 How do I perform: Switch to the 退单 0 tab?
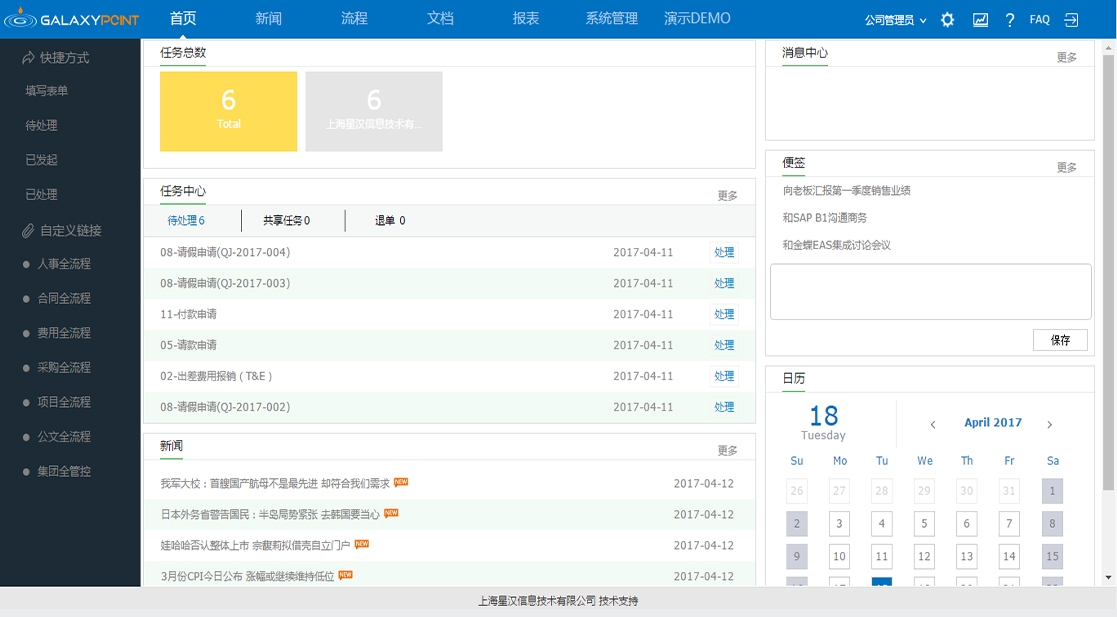390,220
